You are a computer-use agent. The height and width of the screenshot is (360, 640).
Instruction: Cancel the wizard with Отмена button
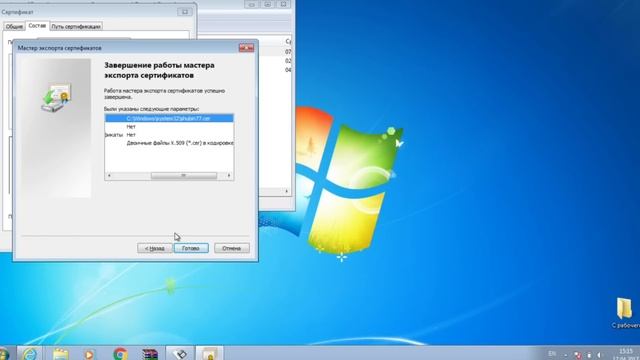[231, 248]
